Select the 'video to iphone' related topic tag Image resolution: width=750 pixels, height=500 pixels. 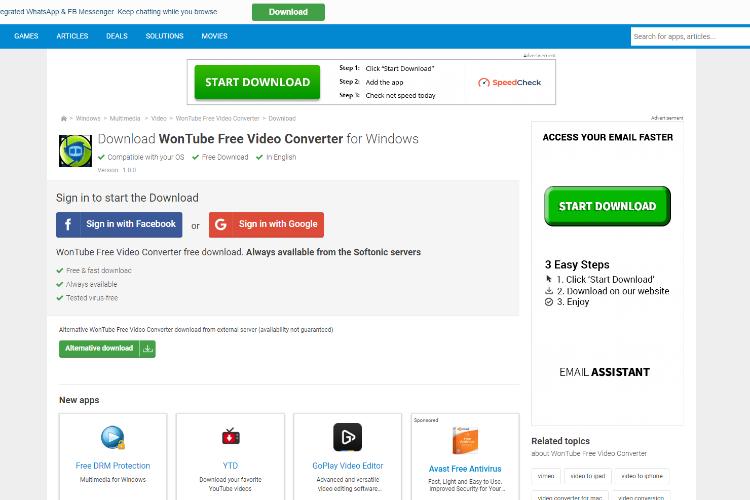tap(642, 476)
